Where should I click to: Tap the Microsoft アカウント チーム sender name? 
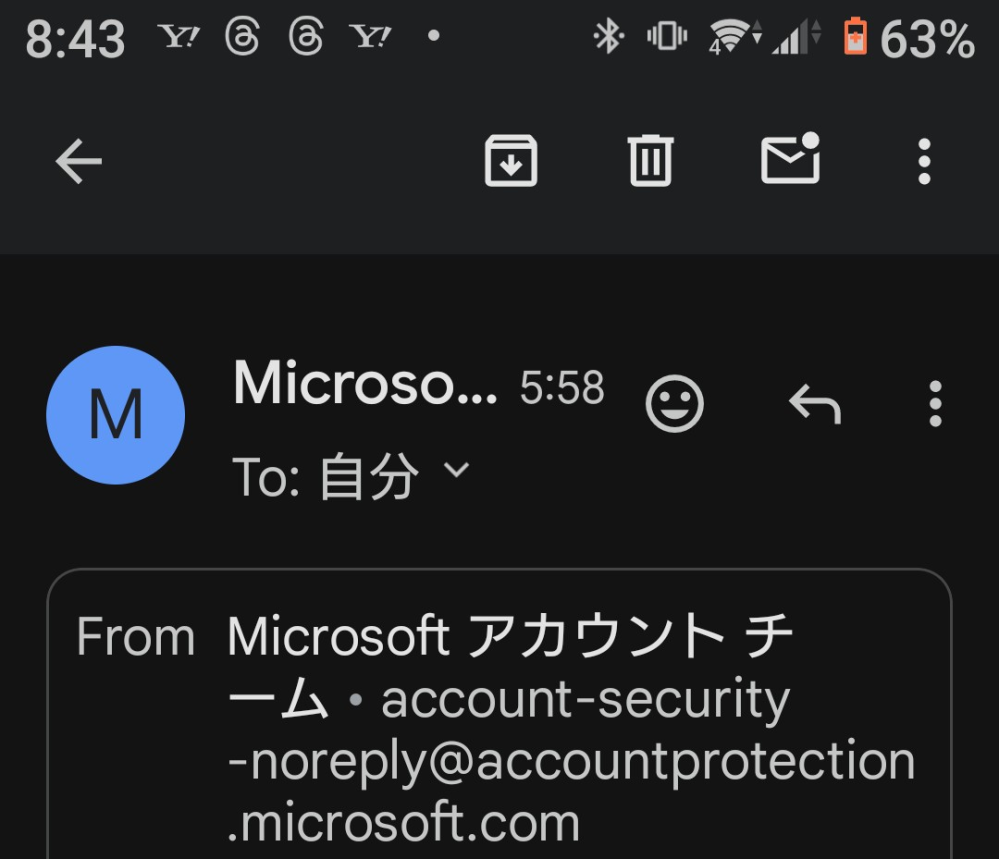(x=510, y=667)
